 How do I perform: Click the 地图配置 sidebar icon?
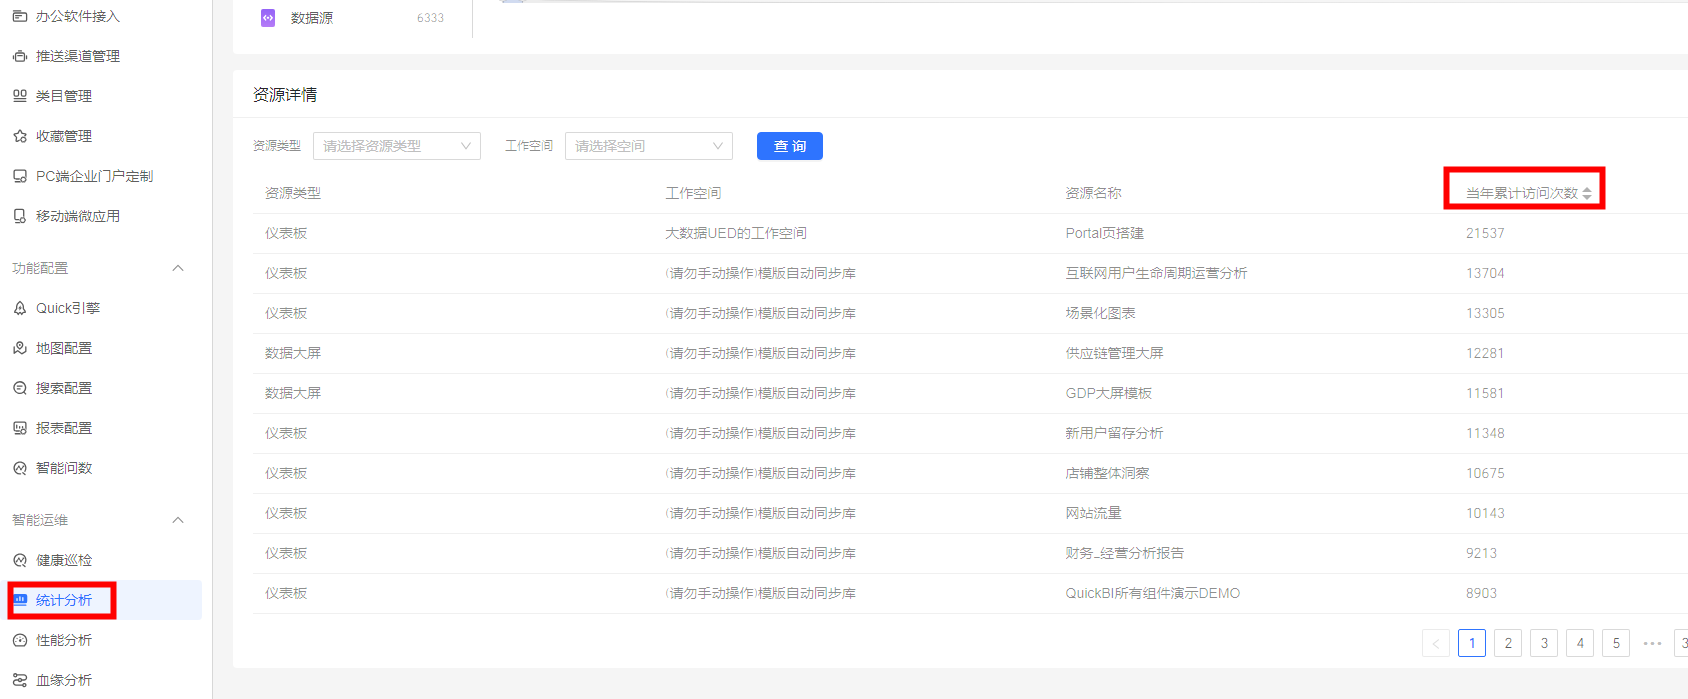coord(20,348)
